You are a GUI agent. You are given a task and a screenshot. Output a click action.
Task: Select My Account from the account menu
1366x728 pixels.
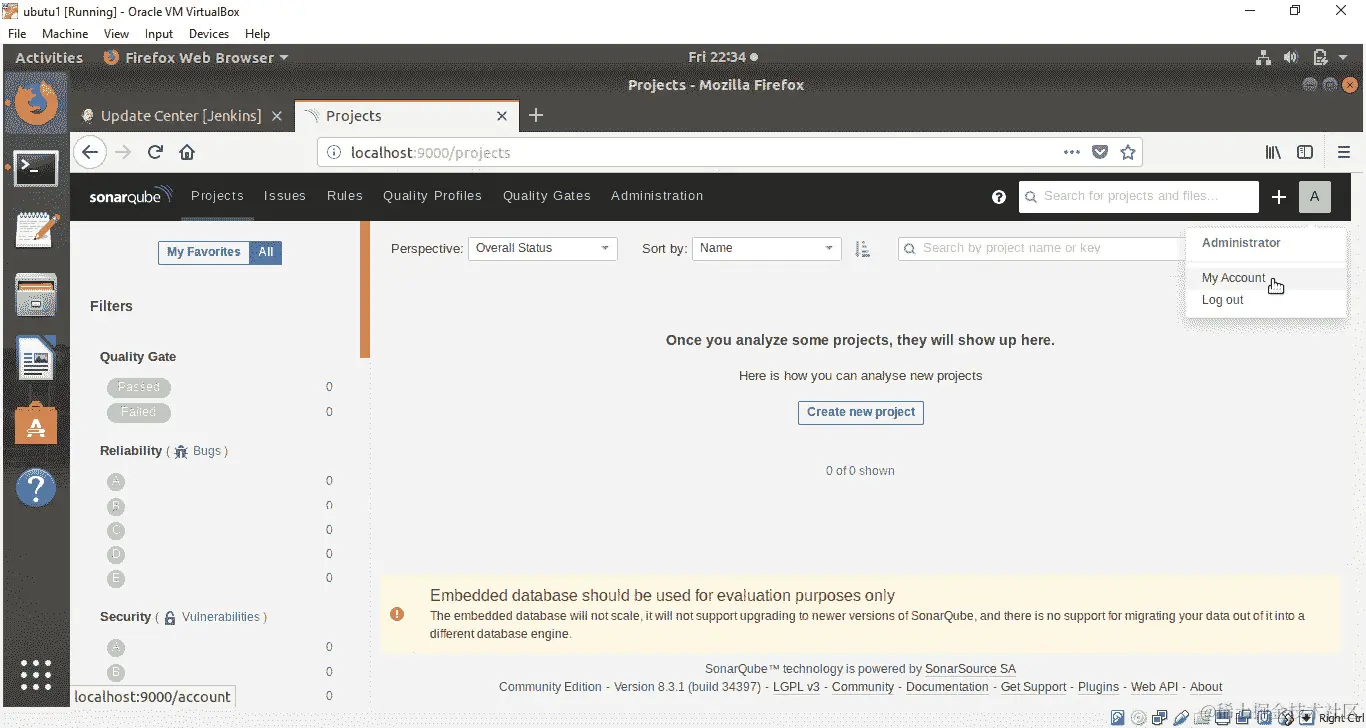tap(1233, 278)
